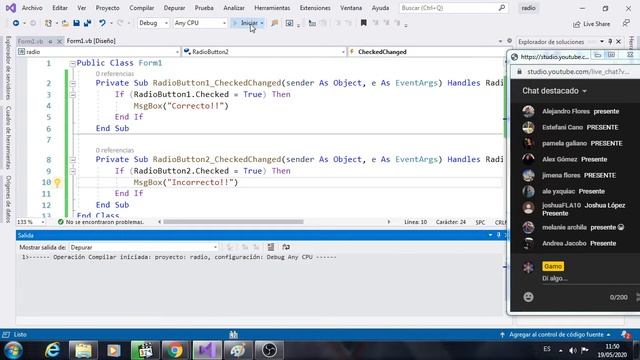This screenshot has width=640, height=360.
Task: Click the Buscar (Ctrl+Q) search field
Action: 453,8
